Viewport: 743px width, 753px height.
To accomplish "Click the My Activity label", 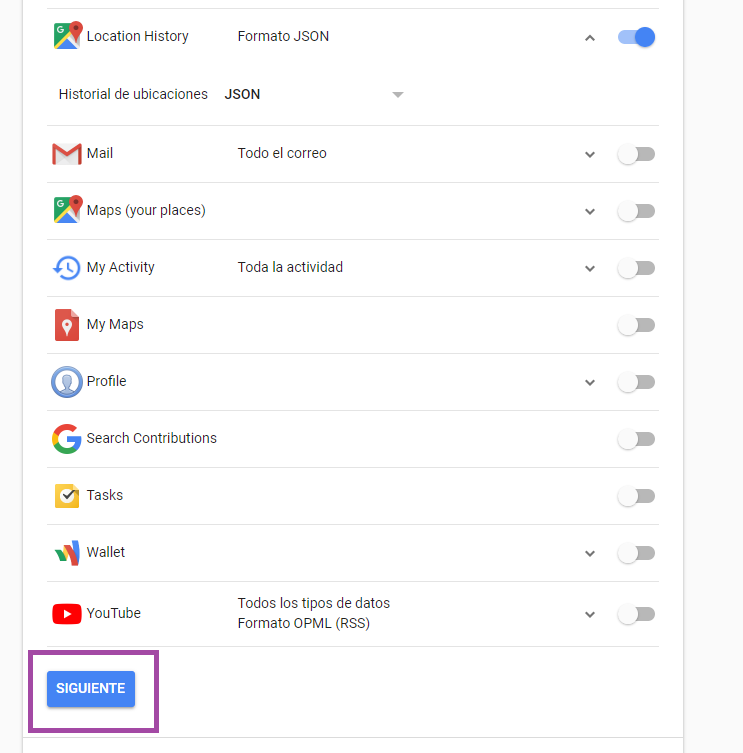I will point(121,267).
